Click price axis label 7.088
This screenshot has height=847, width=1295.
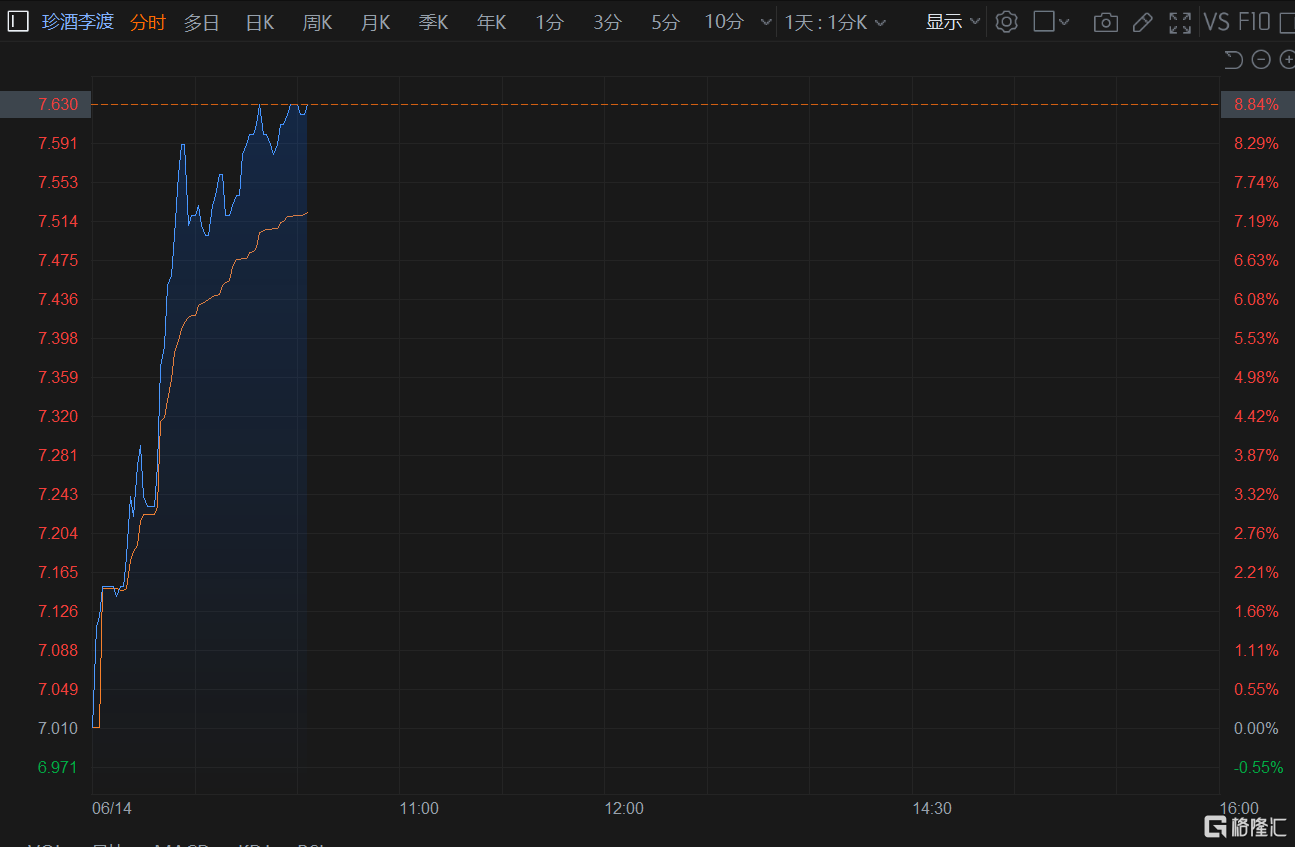coord(58,650)
